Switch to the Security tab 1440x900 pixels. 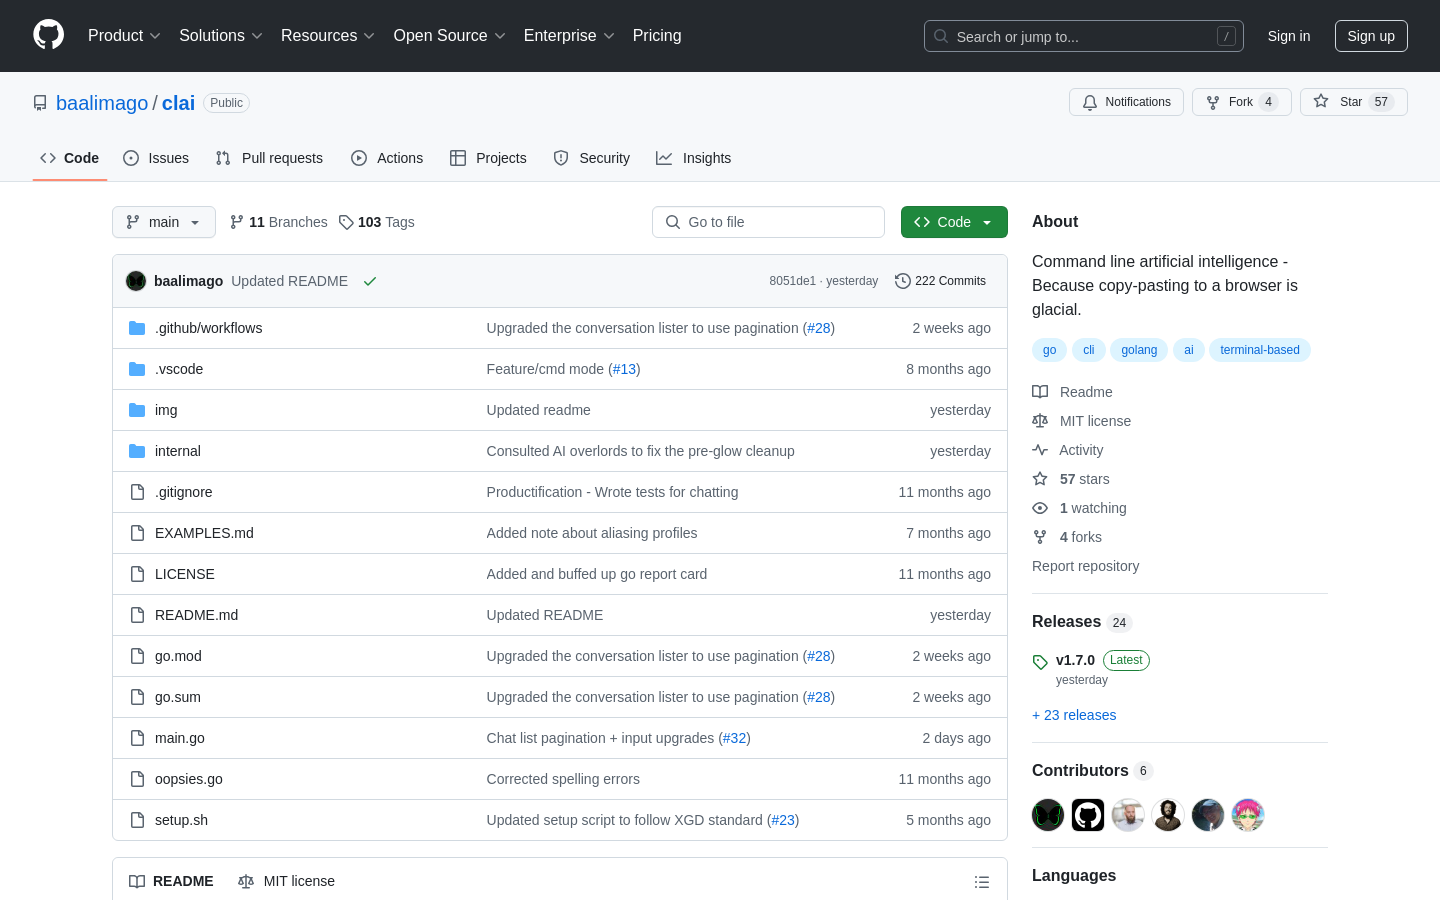(x=592, y=158)
